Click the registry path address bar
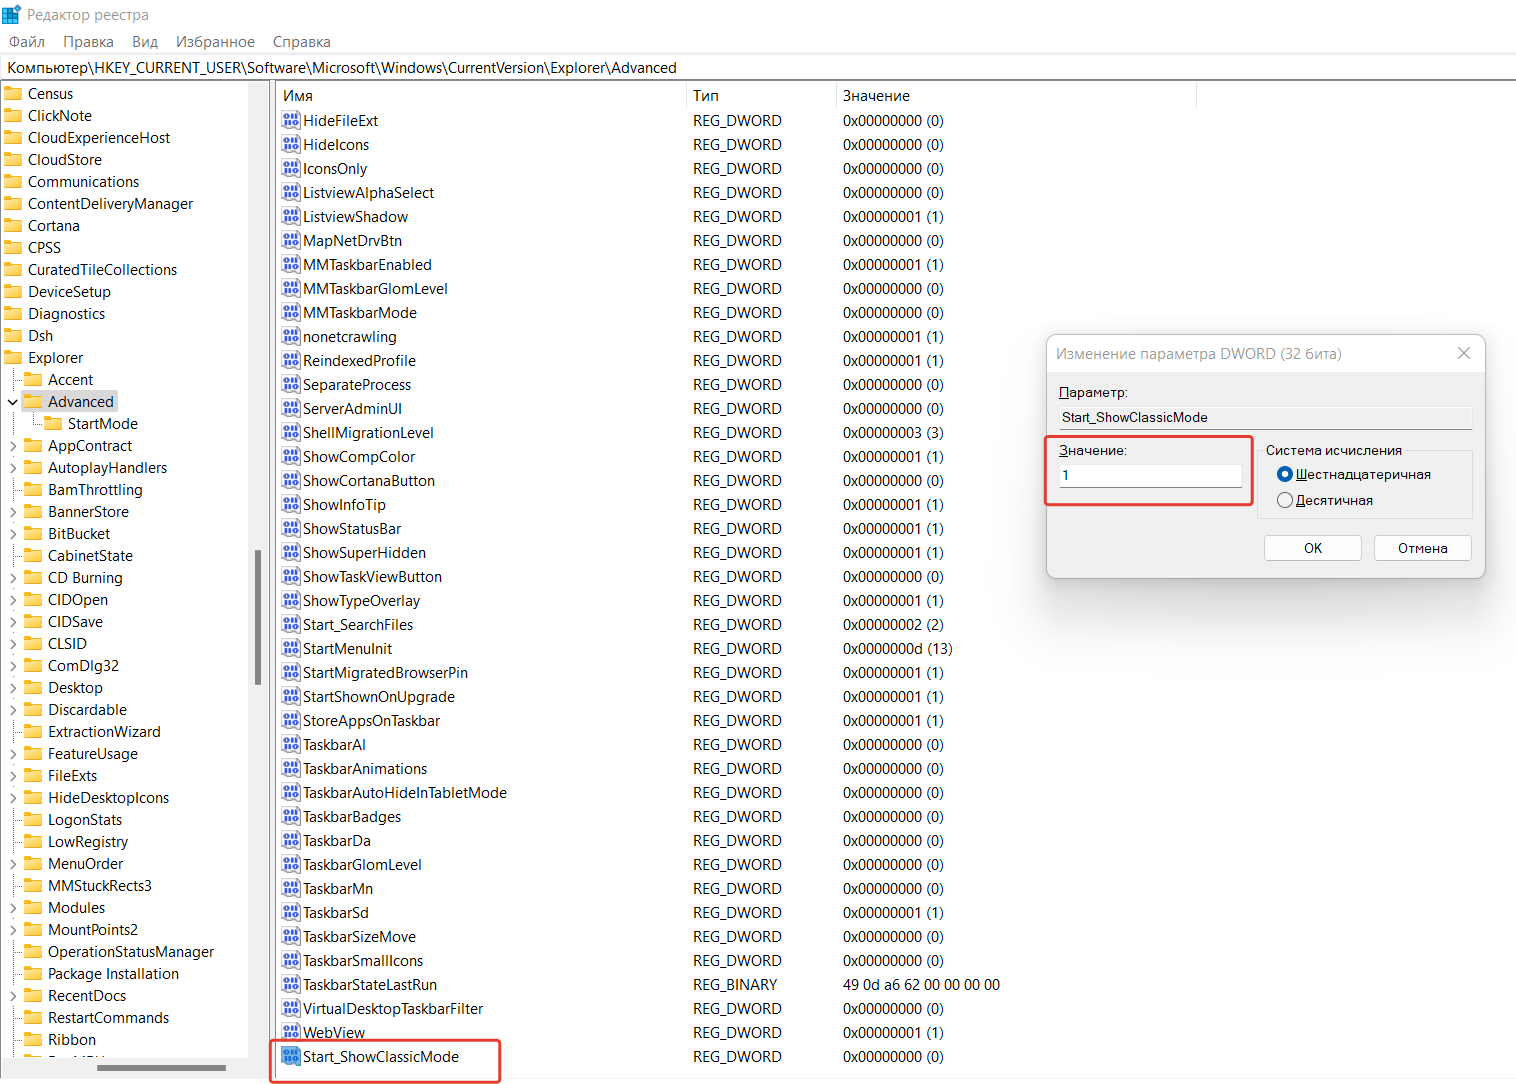This screenshot has height=1084, width=1516. click(x=758, y=68)
